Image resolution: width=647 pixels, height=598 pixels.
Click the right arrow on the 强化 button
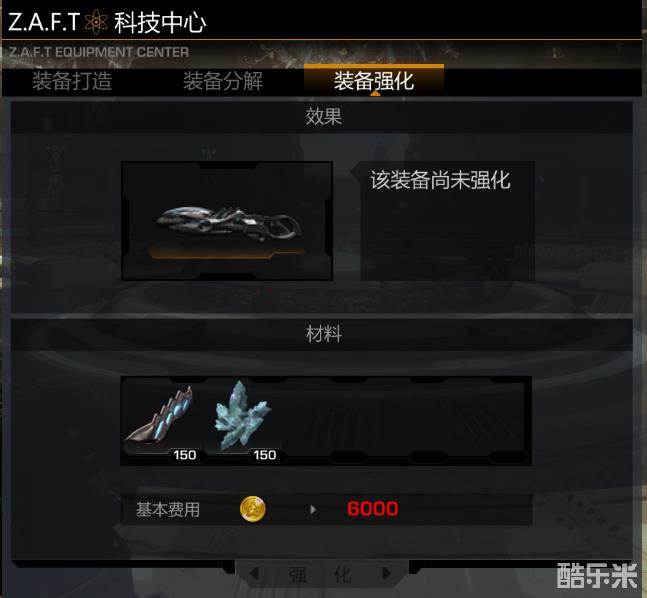point(387,573)
